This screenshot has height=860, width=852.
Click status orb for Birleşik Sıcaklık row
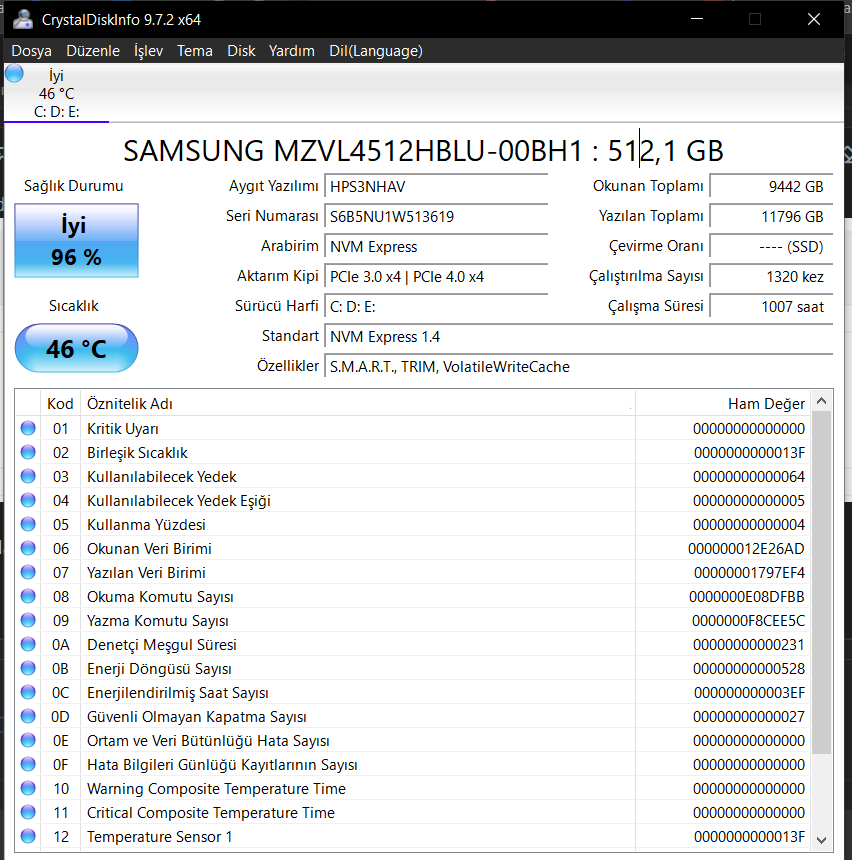pos(28,452)
